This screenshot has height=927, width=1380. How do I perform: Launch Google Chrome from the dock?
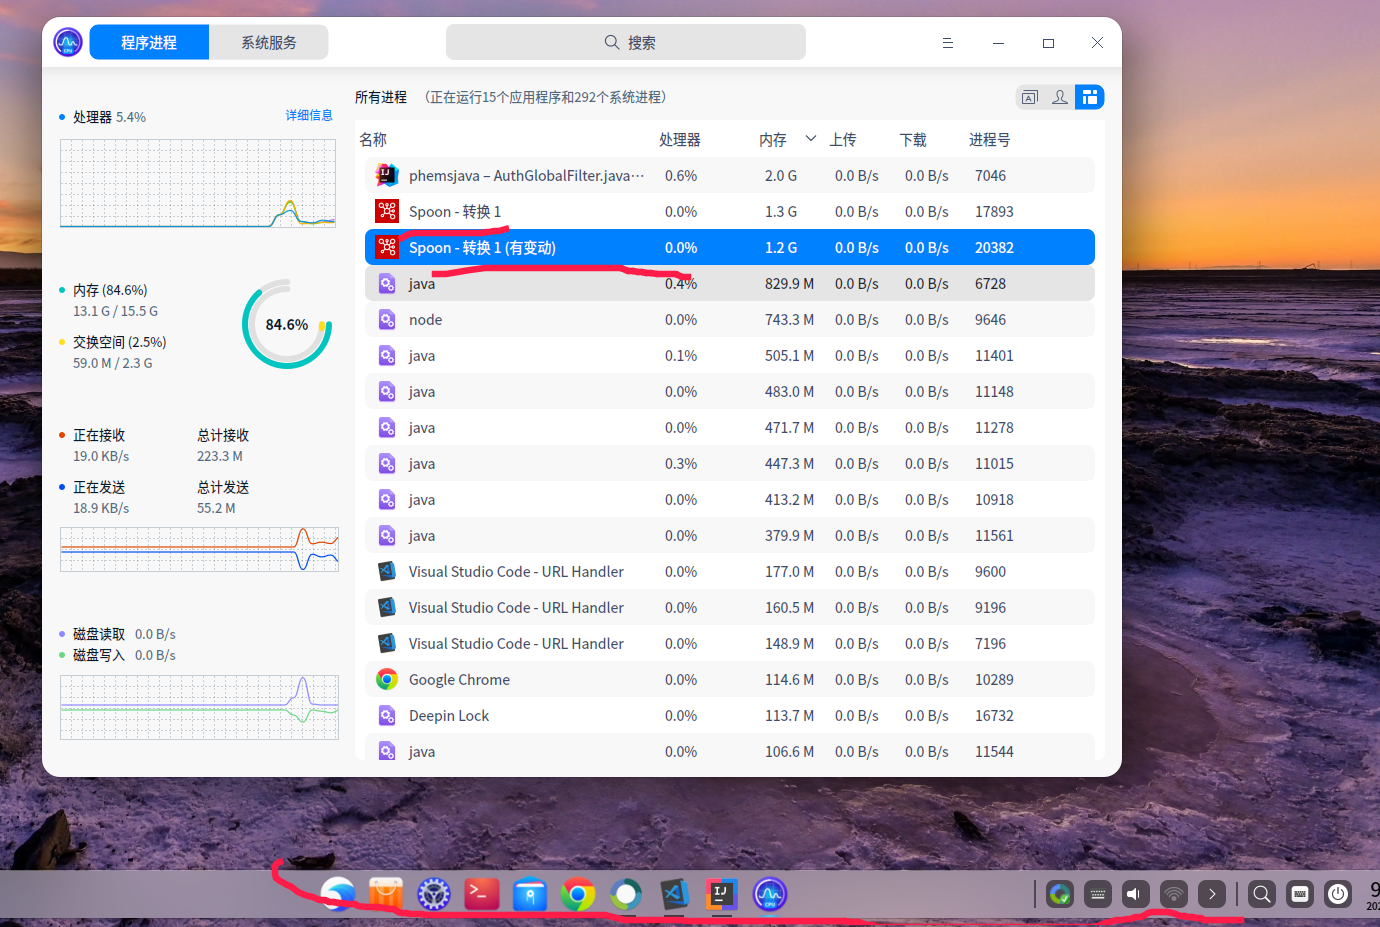tap(577, 894)
